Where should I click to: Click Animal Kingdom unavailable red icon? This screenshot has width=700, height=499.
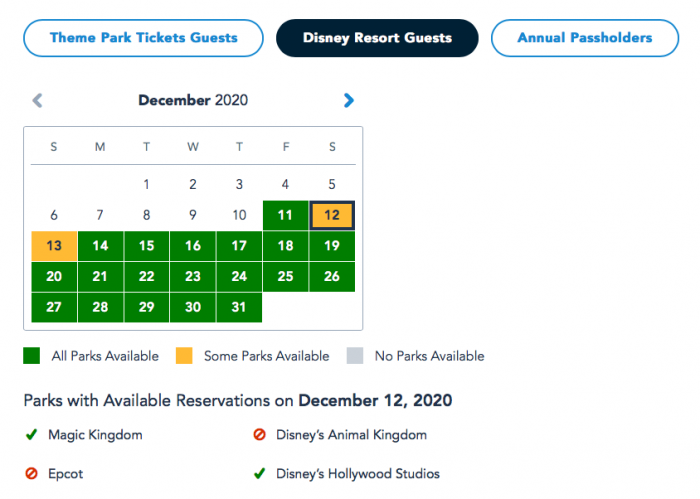pyautogui.click(x=259, y=435)
